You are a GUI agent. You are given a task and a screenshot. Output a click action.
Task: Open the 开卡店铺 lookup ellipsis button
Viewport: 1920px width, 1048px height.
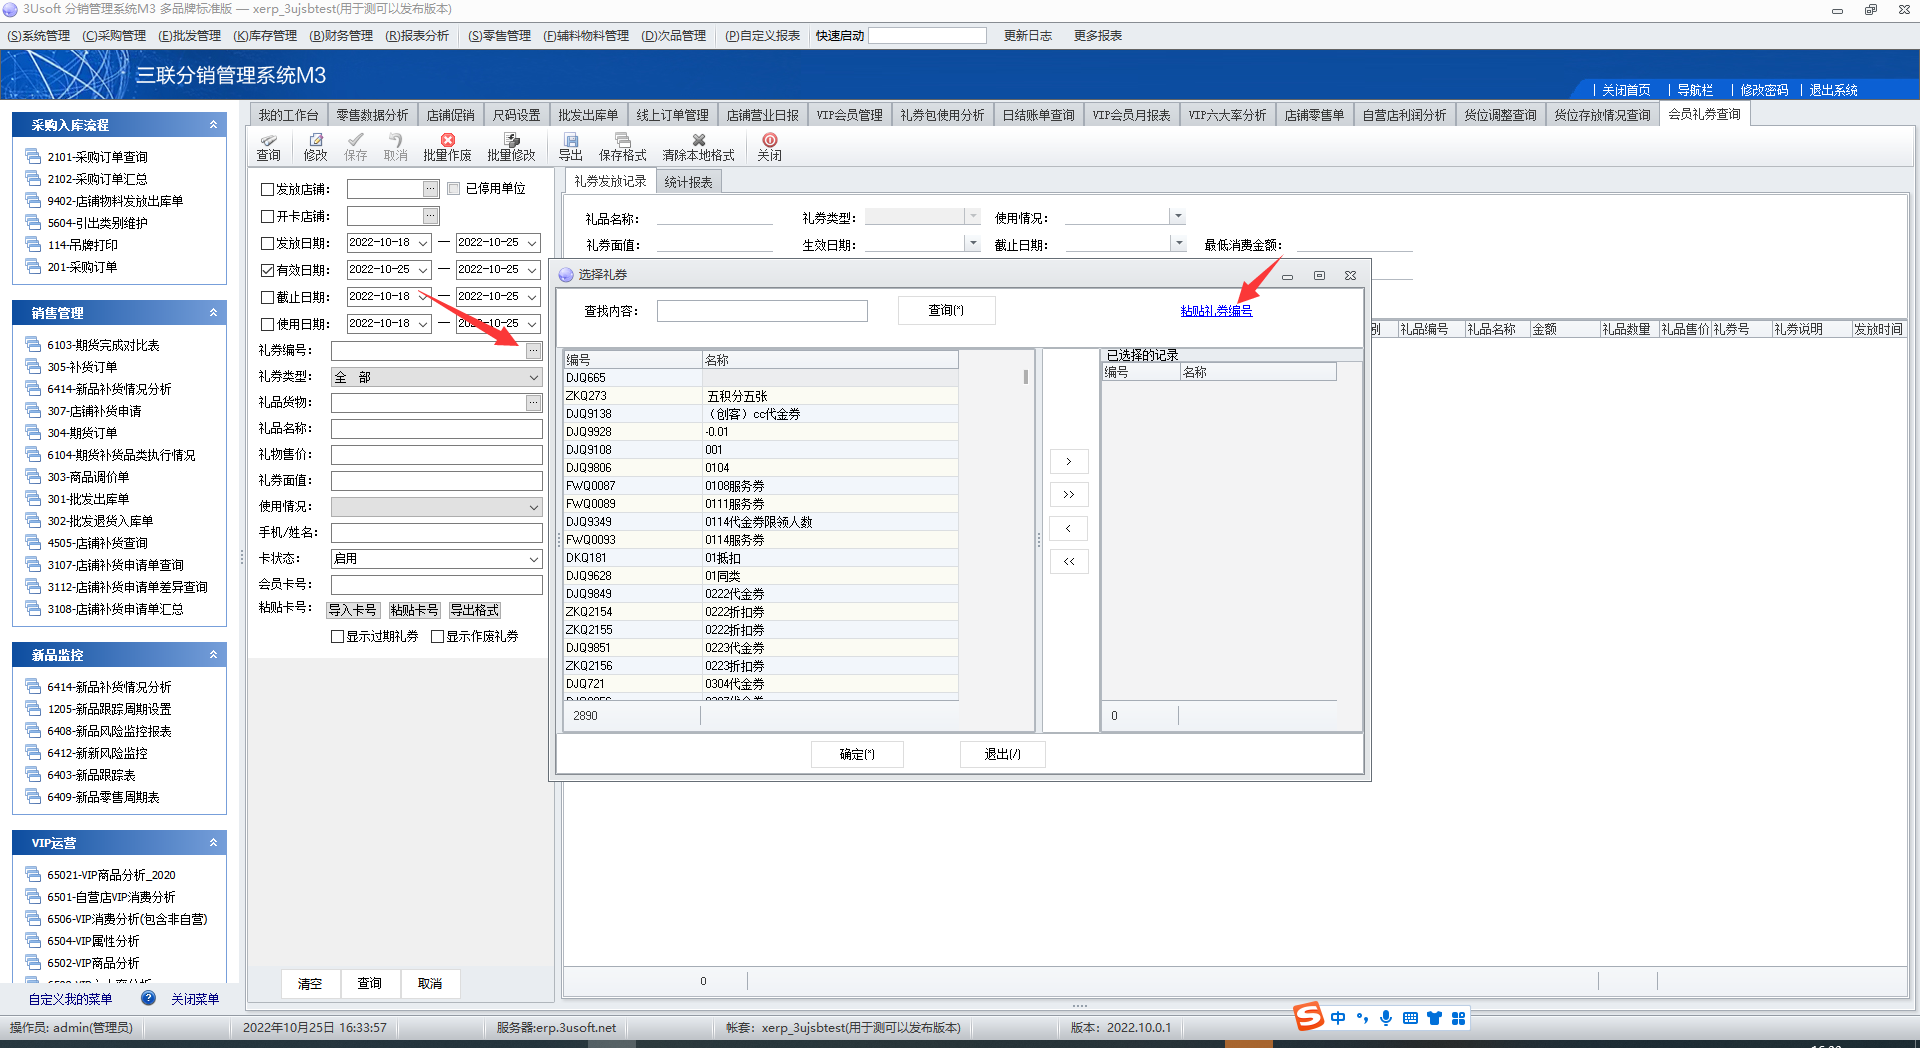pyautogui.click(x=431, y=216)
